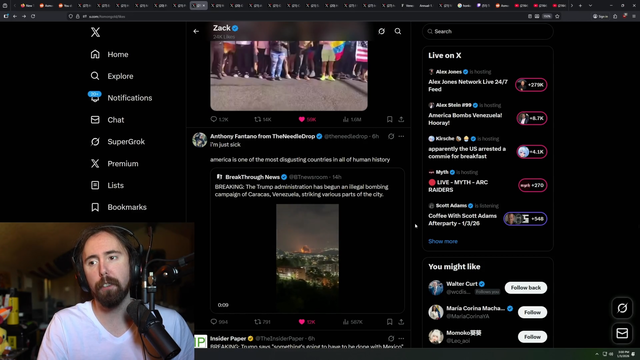Click the +8.7K listeners badge
The height and width of the screenshot is (360, 640).
pyautogui.click(x=531, y=118)
